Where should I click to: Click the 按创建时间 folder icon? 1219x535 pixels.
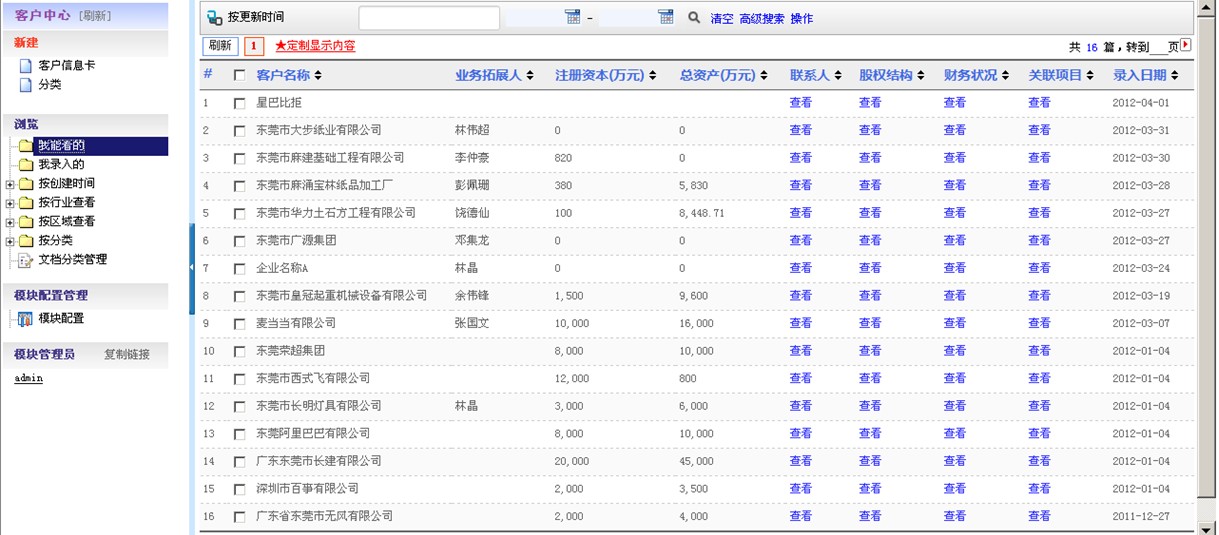(26, 184)
